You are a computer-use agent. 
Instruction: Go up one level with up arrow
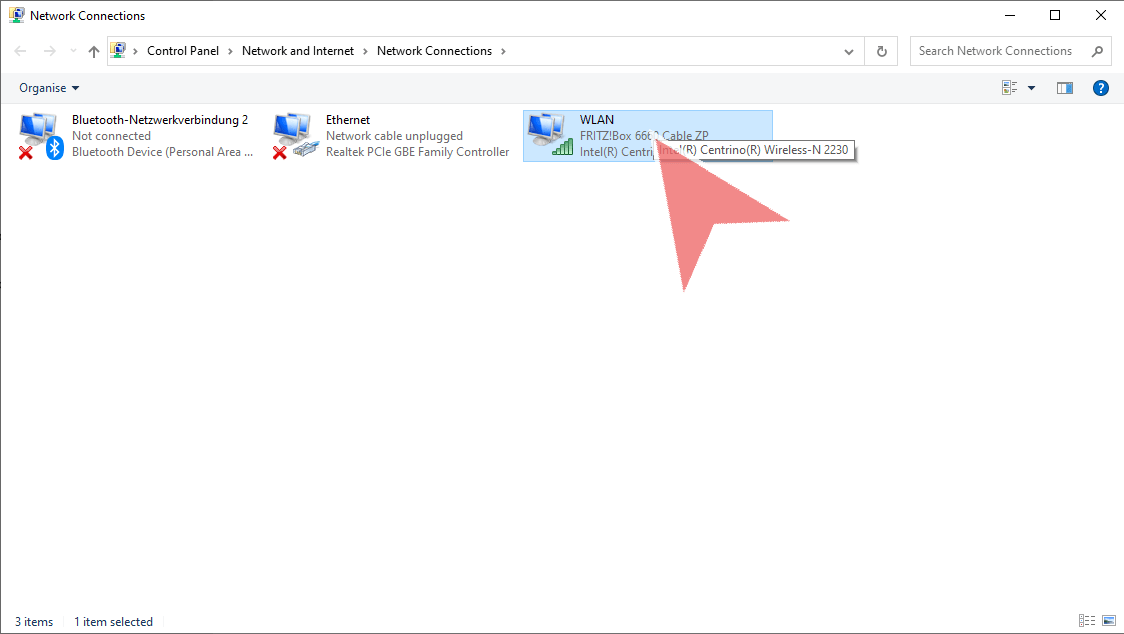[x=94, y=51]
